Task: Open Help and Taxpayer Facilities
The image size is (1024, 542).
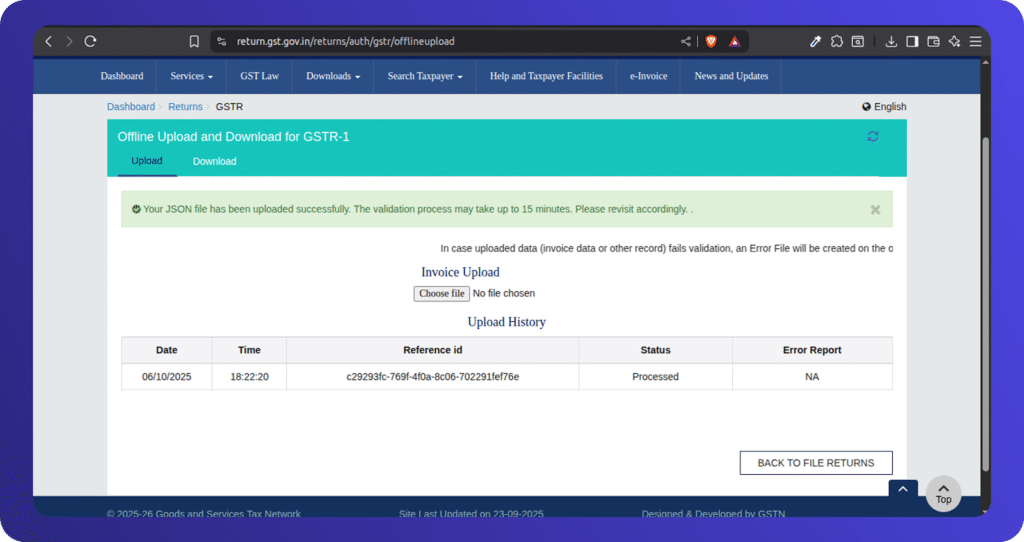Action: pyautogui.click(x=546, y=76)
